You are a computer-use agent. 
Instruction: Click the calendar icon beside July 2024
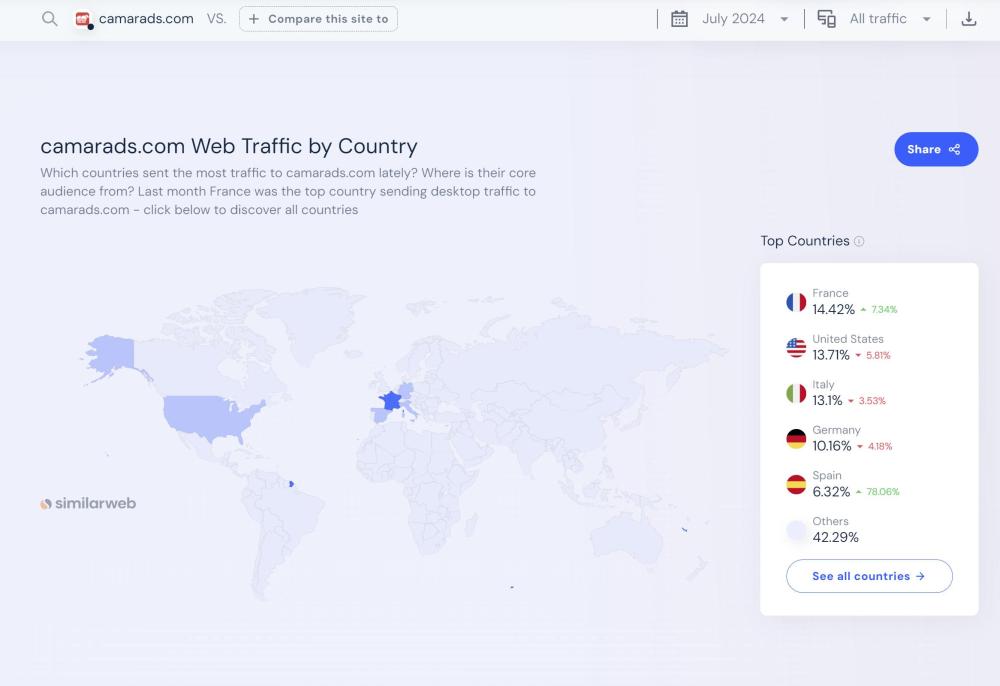pyautogui.click(x=679, y=19)
